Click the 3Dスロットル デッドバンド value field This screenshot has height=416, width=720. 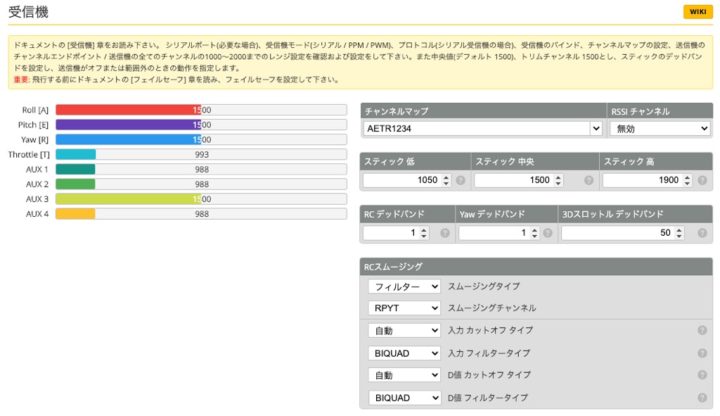tap(620, 233)
